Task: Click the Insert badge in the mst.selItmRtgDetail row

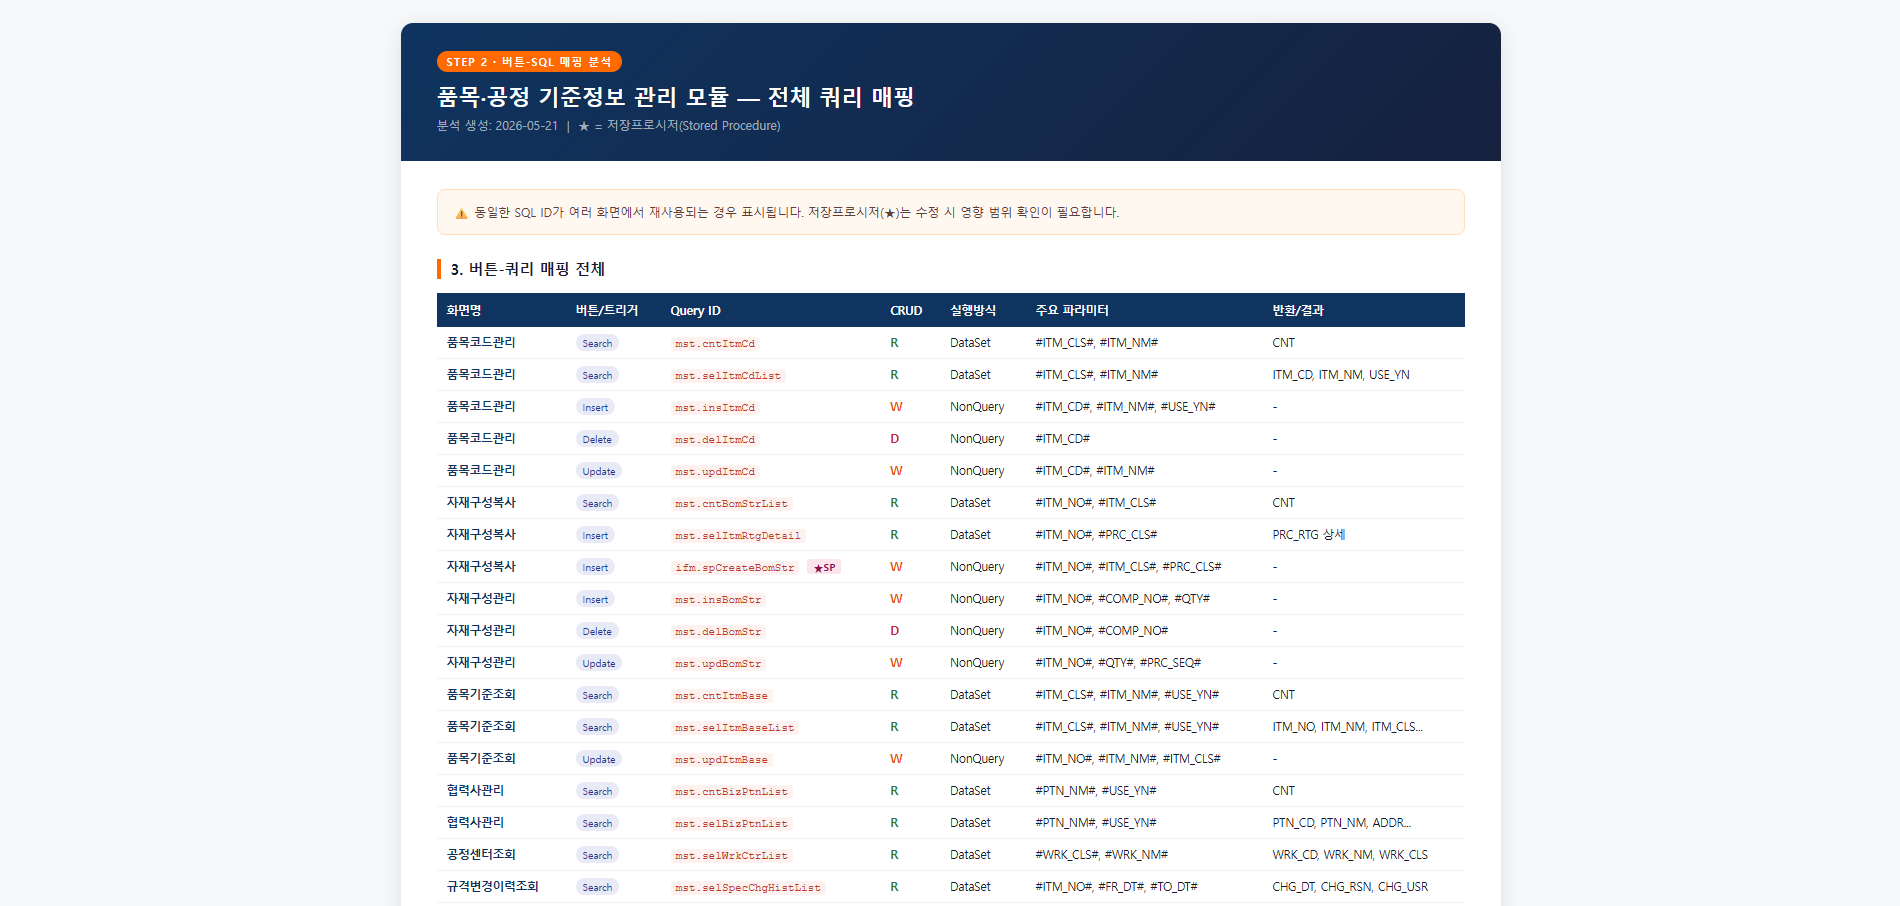Action: [x=595, y=535]
